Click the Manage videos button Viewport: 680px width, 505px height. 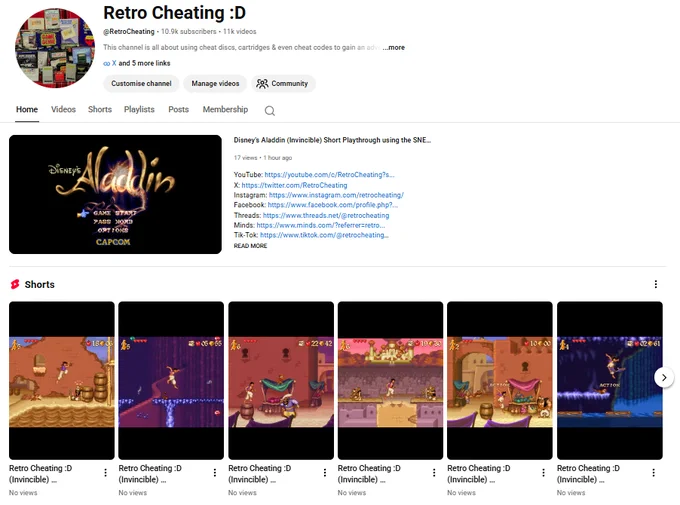[x=215, y=83]
